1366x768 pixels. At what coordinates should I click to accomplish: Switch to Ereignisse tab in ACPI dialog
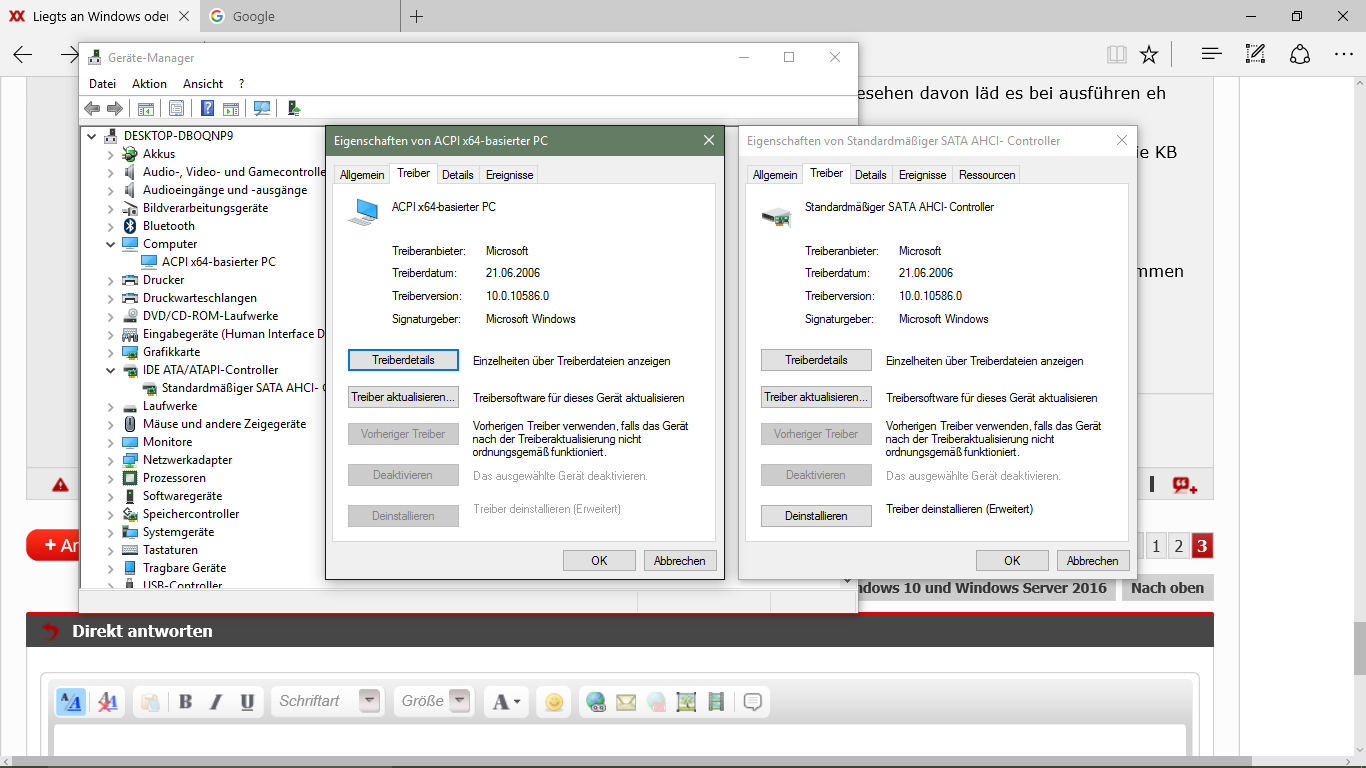click(509, 175)
